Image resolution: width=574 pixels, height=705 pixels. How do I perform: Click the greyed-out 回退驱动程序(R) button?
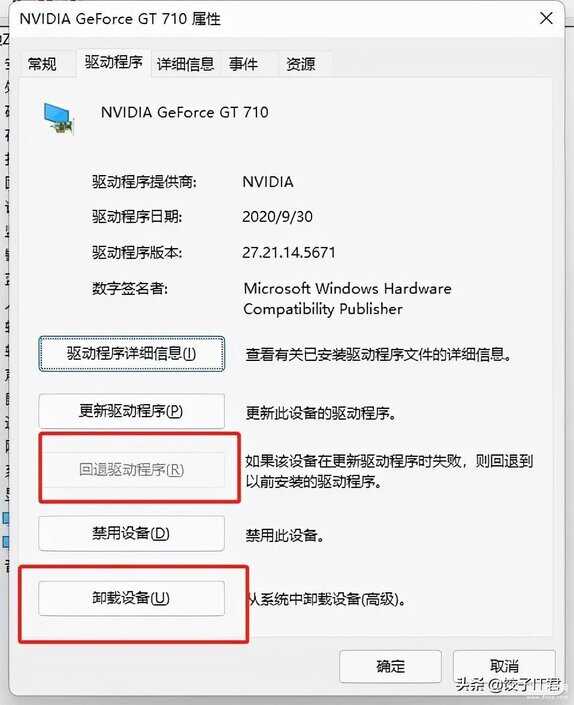pos(132,470)
